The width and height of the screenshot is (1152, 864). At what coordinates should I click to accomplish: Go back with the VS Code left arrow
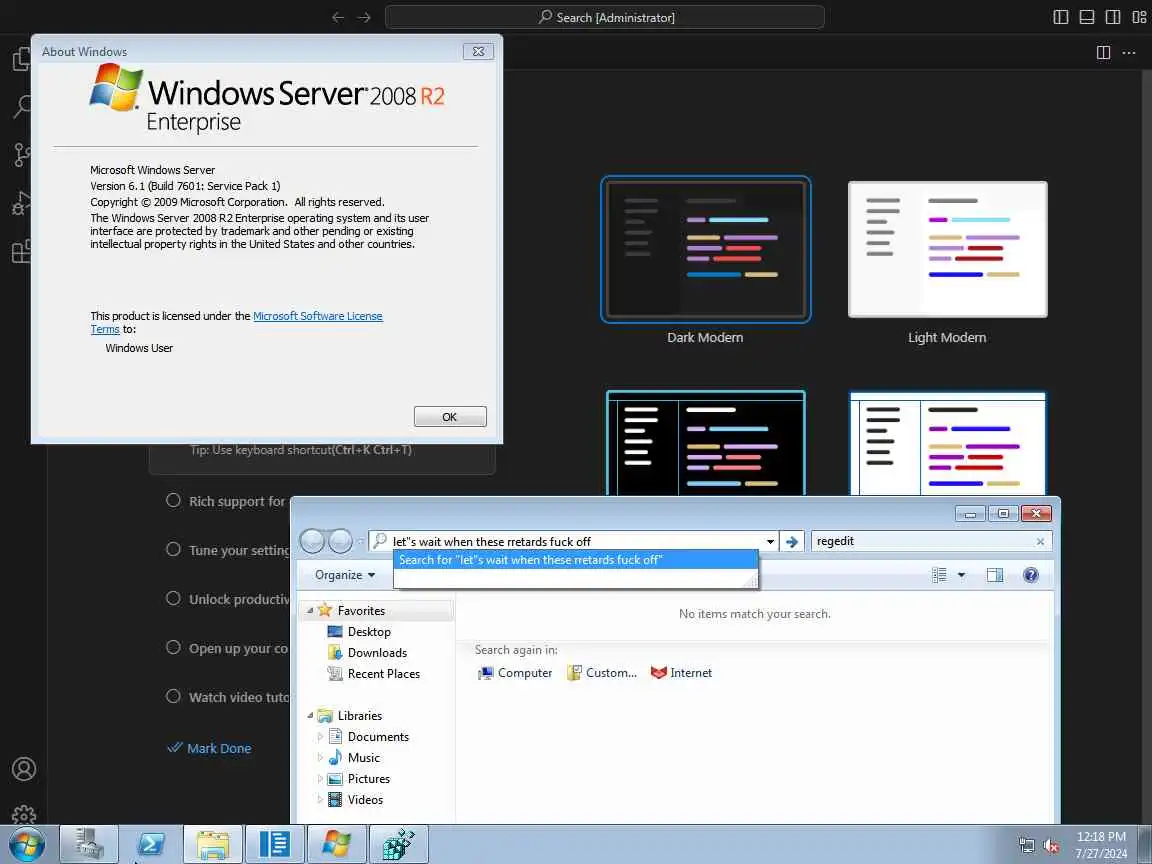[x=338, y=17]
